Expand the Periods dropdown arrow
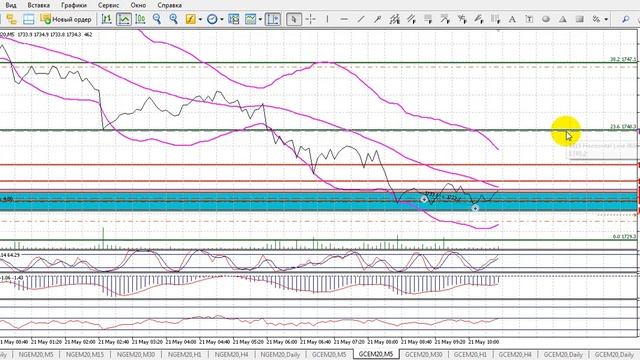Screen dimensions: 640x360 222,20
